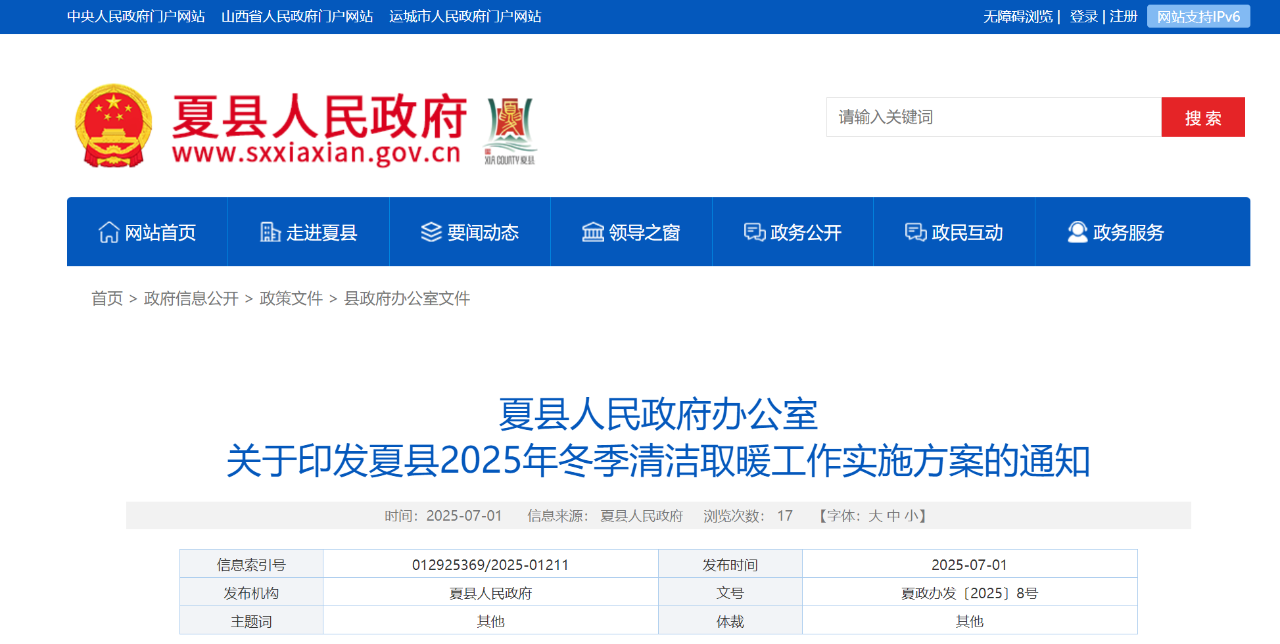This screenshot has width=1280, height=644.
Task: Open 政务服务 navigation tab
Action: [1116, 232]
